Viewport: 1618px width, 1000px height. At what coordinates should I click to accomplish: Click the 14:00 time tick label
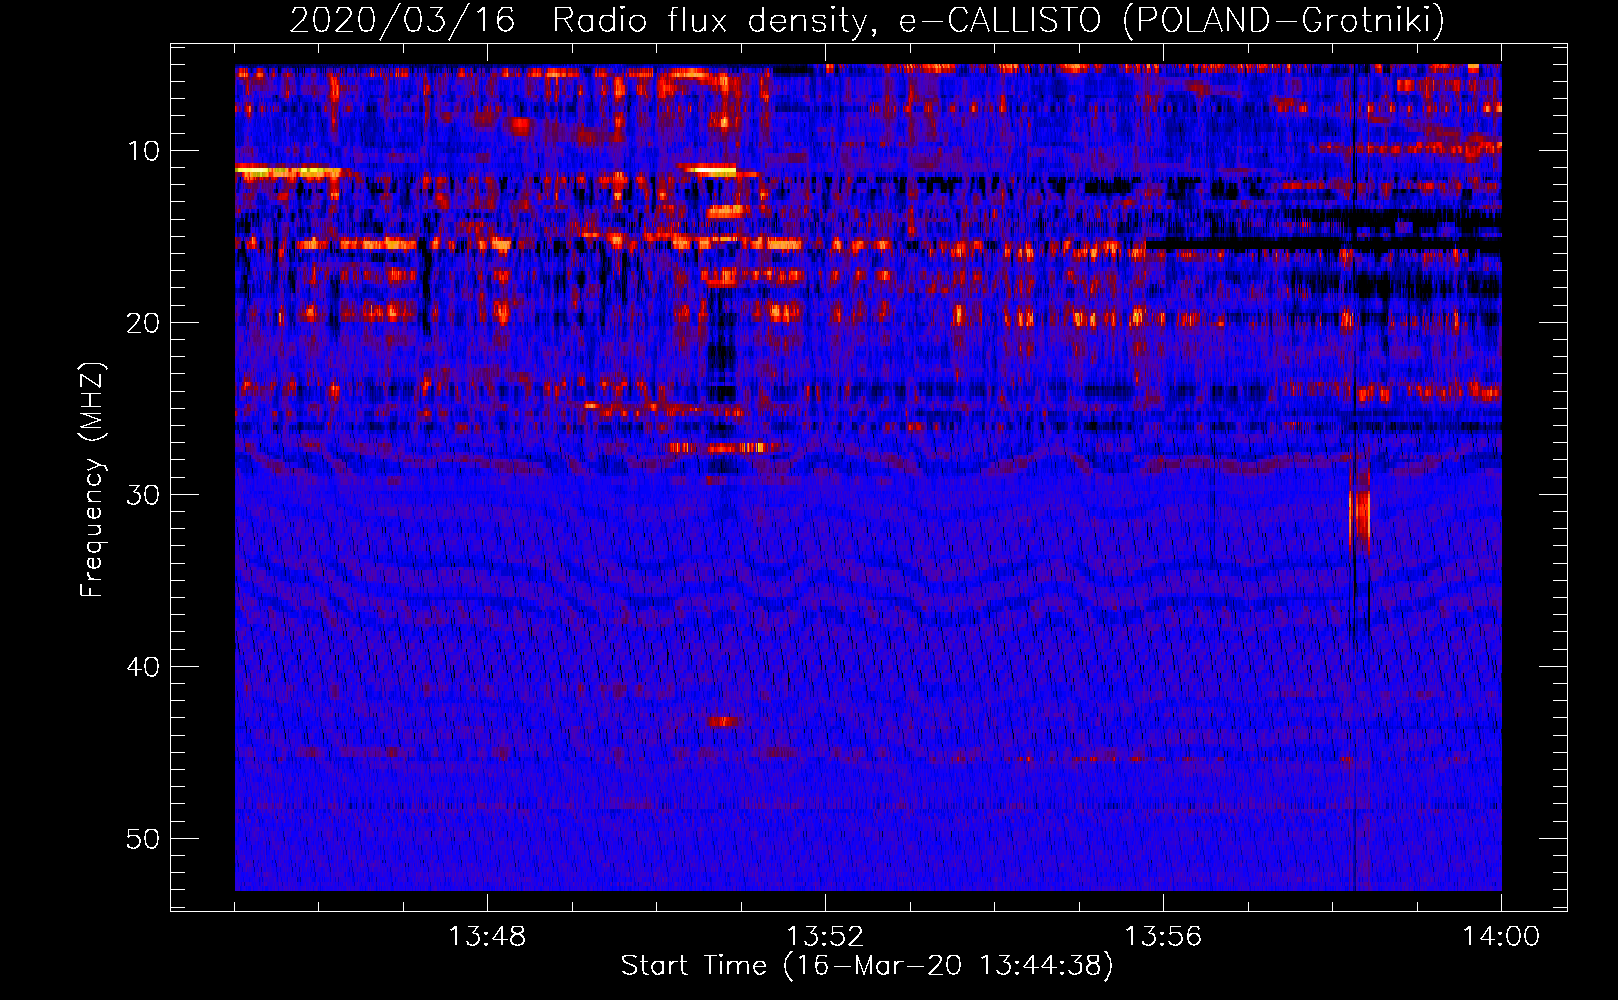[x=1501, y=937]
